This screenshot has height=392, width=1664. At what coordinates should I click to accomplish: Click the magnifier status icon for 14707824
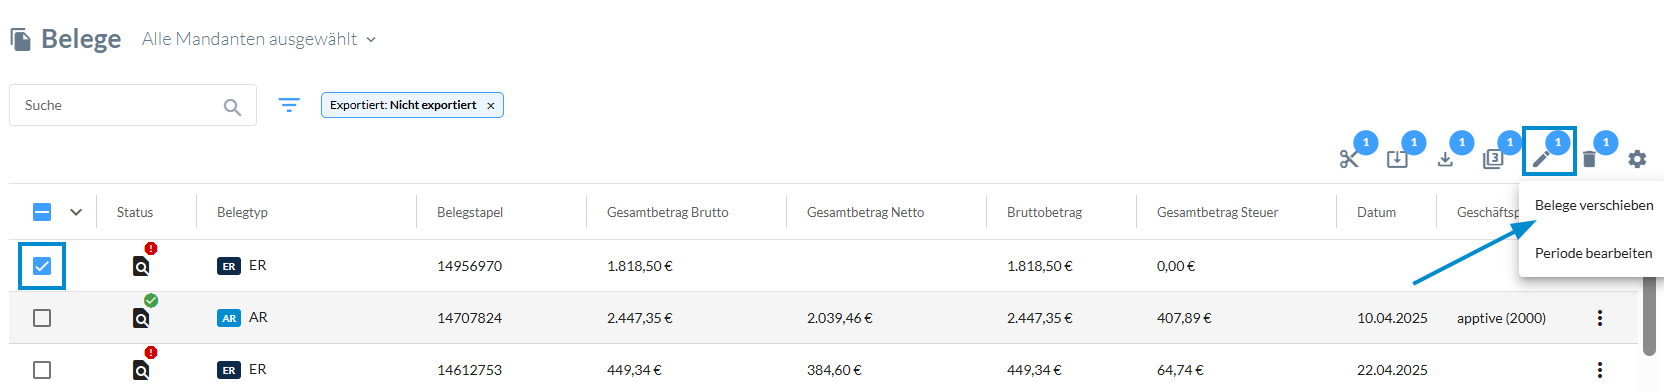[x=142, y=318]
